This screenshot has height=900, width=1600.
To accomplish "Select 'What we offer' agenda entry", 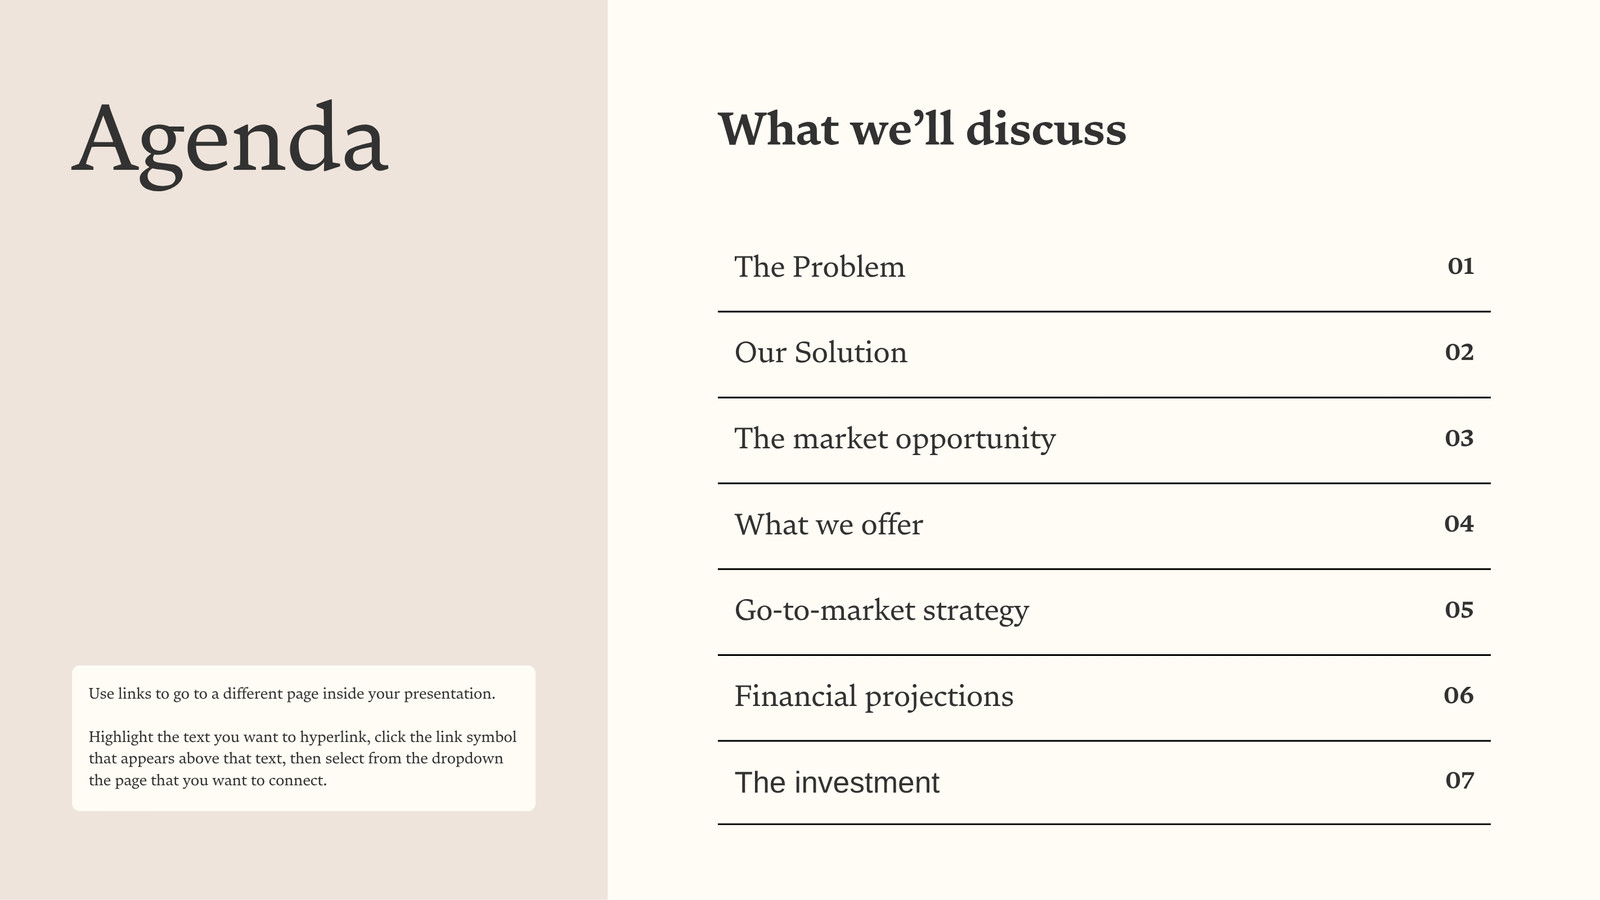I will [829, 525].
